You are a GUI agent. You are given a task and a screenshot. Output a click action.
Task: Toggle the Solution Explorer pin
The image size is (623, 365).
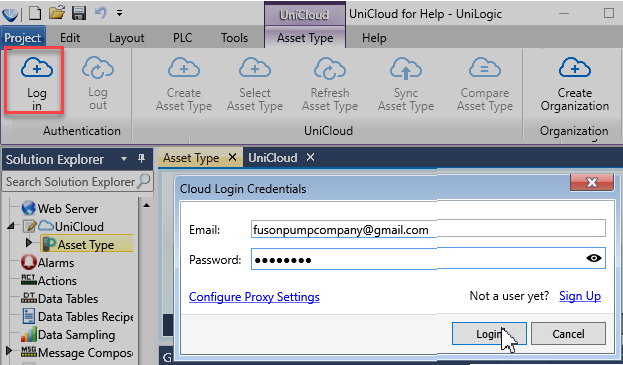click(x=141, y=159)
